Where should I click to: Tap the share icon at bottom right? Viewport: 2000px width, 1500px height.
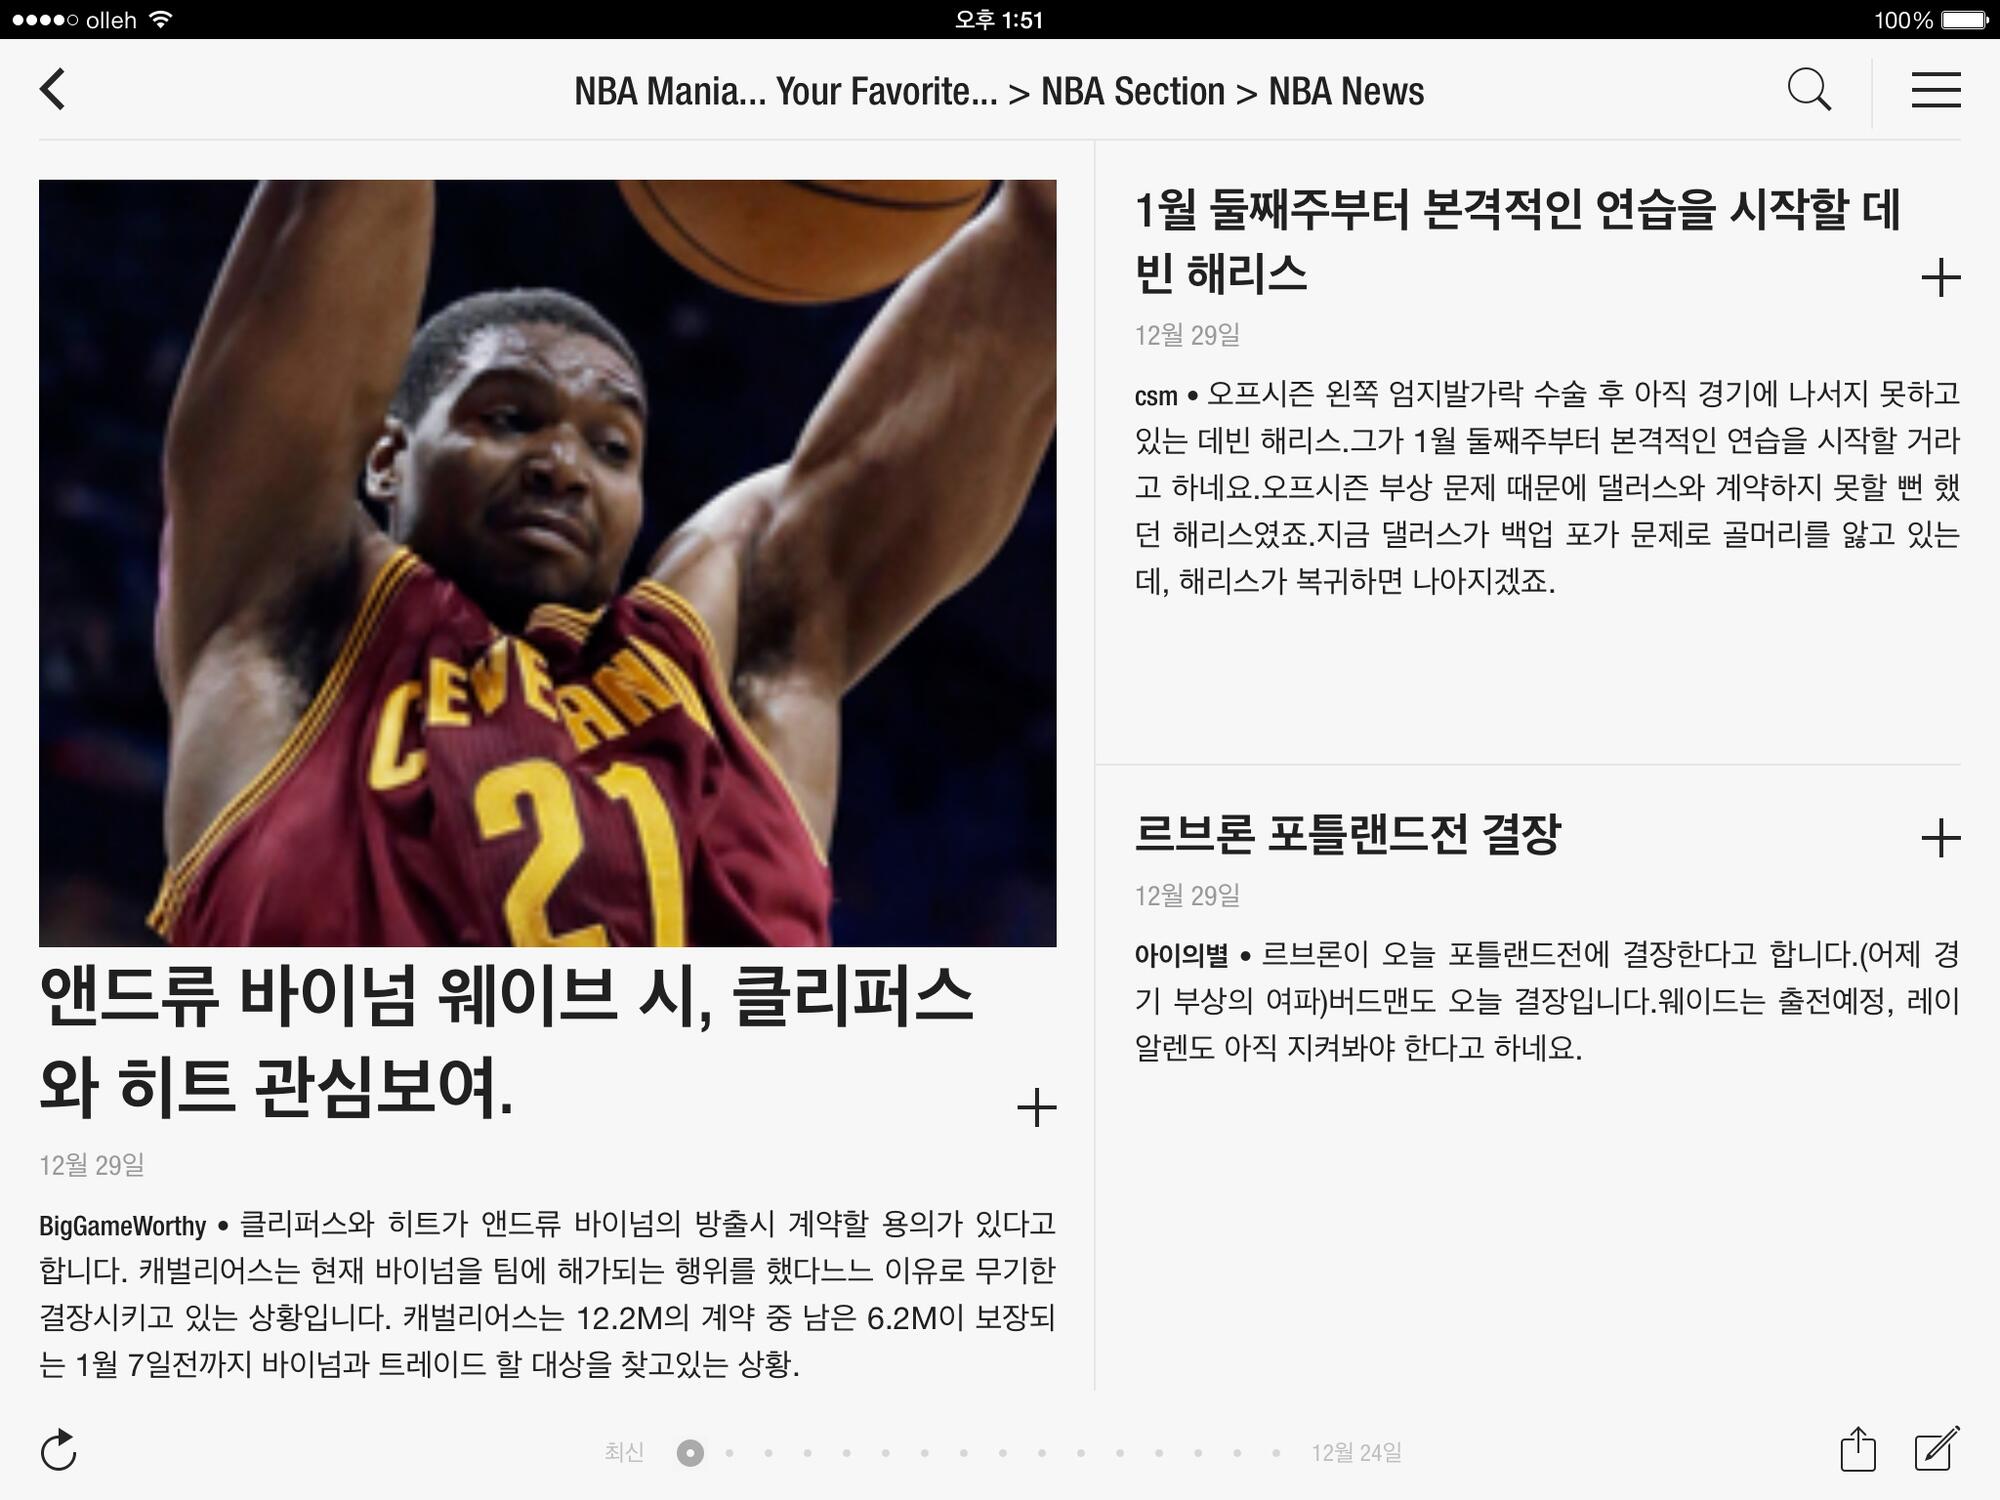pyautogui.click(x=1857, y=1450)
